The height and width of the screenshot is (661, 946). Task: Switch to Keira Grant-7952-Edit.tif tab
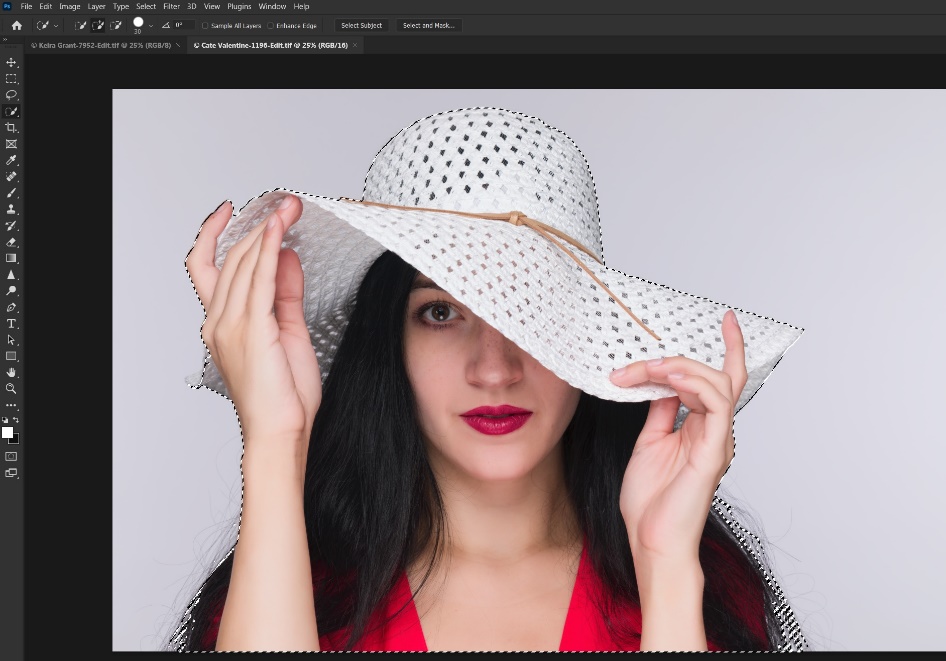click(100, 45)
